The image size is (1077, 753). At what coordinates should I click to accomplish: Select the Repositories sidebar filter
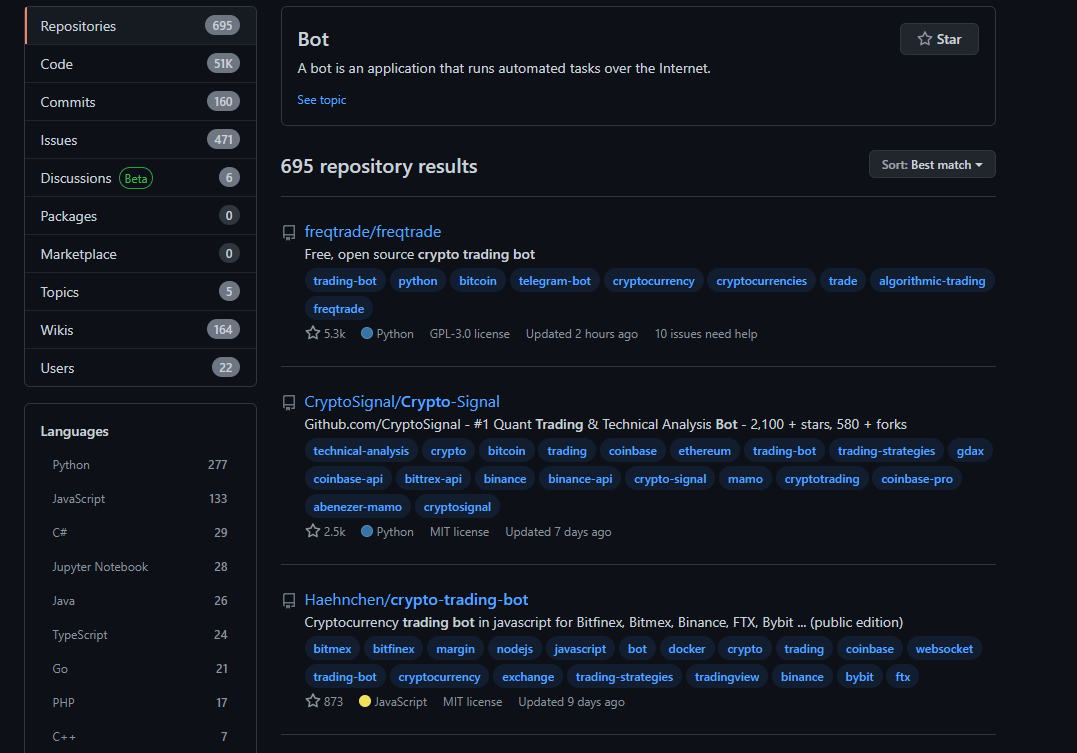(140, 26)
